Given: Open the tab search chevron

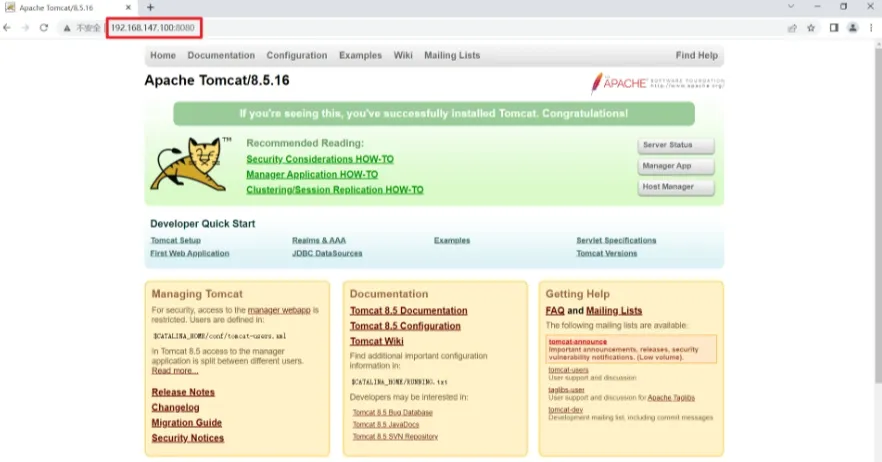Looking at the screenshot, I should pyautogui.click(x=791, y=7).
